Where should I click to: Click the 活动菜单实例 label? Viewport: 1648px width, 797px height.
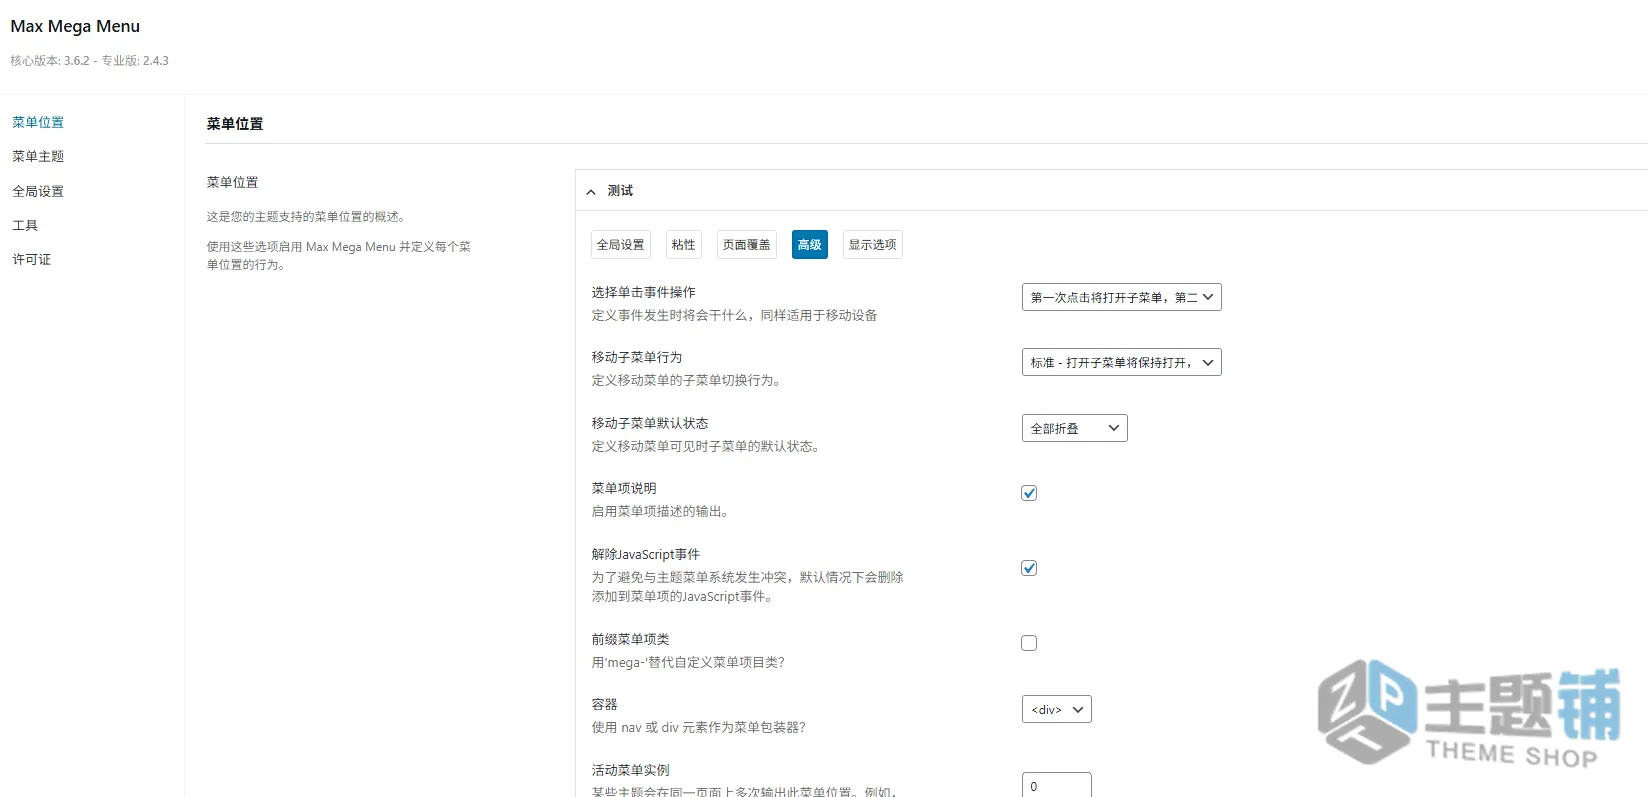[630, 770]
